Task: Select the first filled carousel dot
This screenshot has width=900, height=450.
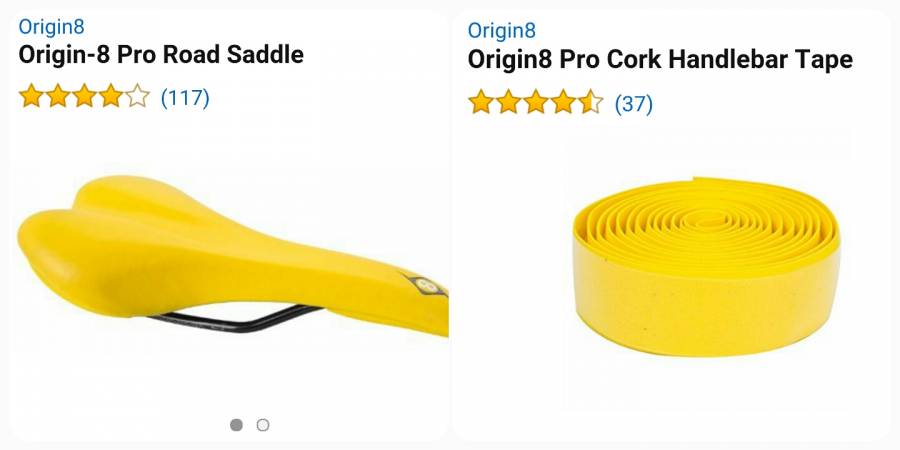Action: coord(236,425)
